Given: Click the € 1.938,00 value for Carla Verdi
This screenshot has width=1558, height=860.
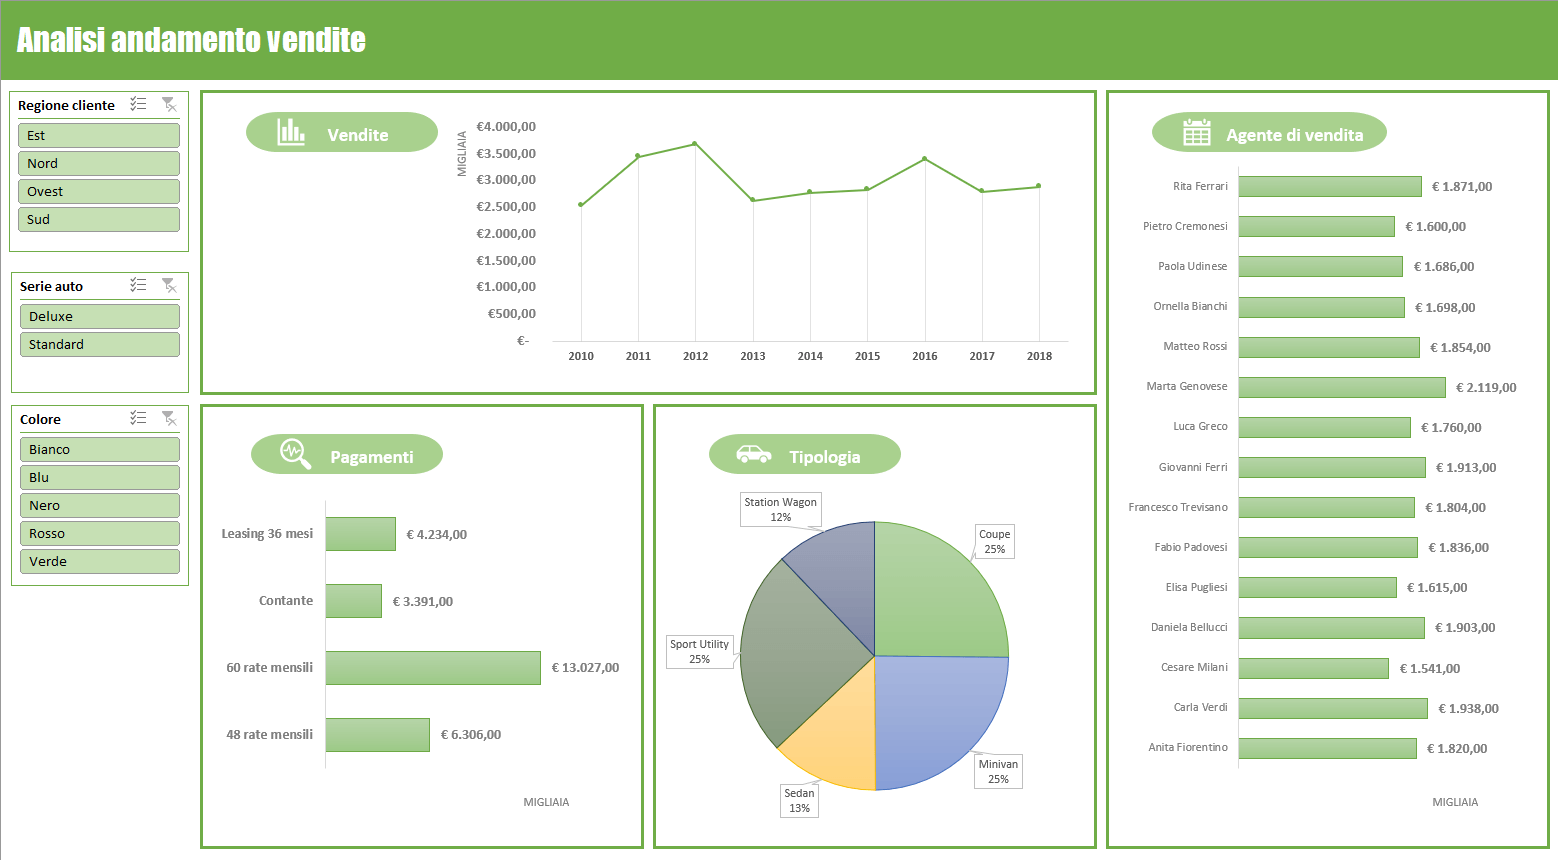Looking at the screenshot, I should click(1468, 708).
